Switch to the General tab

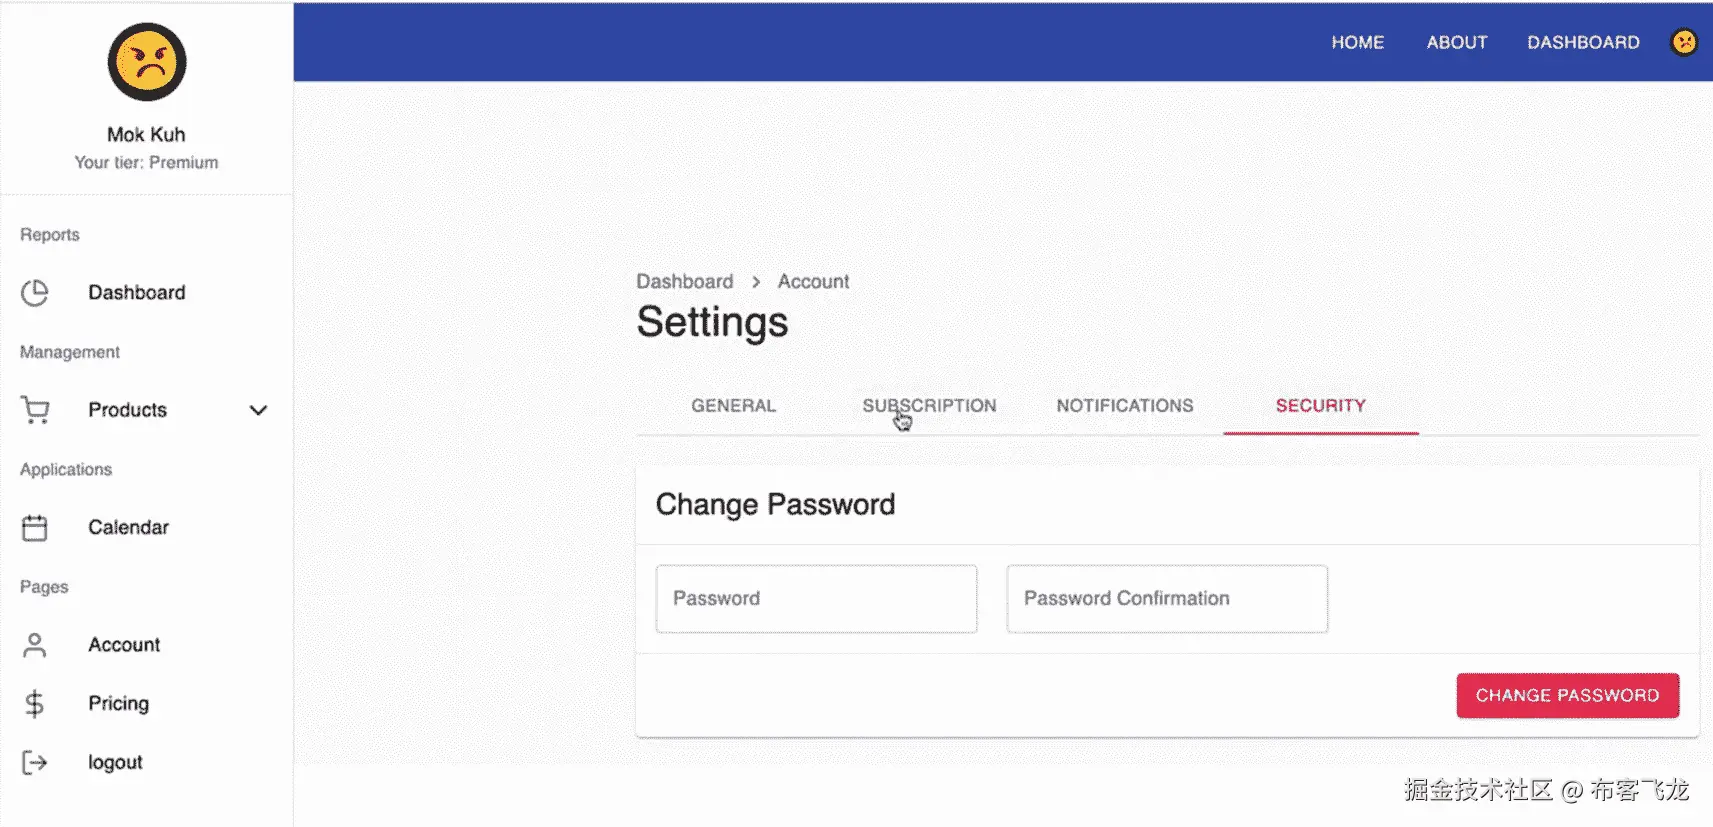(733, 406)
